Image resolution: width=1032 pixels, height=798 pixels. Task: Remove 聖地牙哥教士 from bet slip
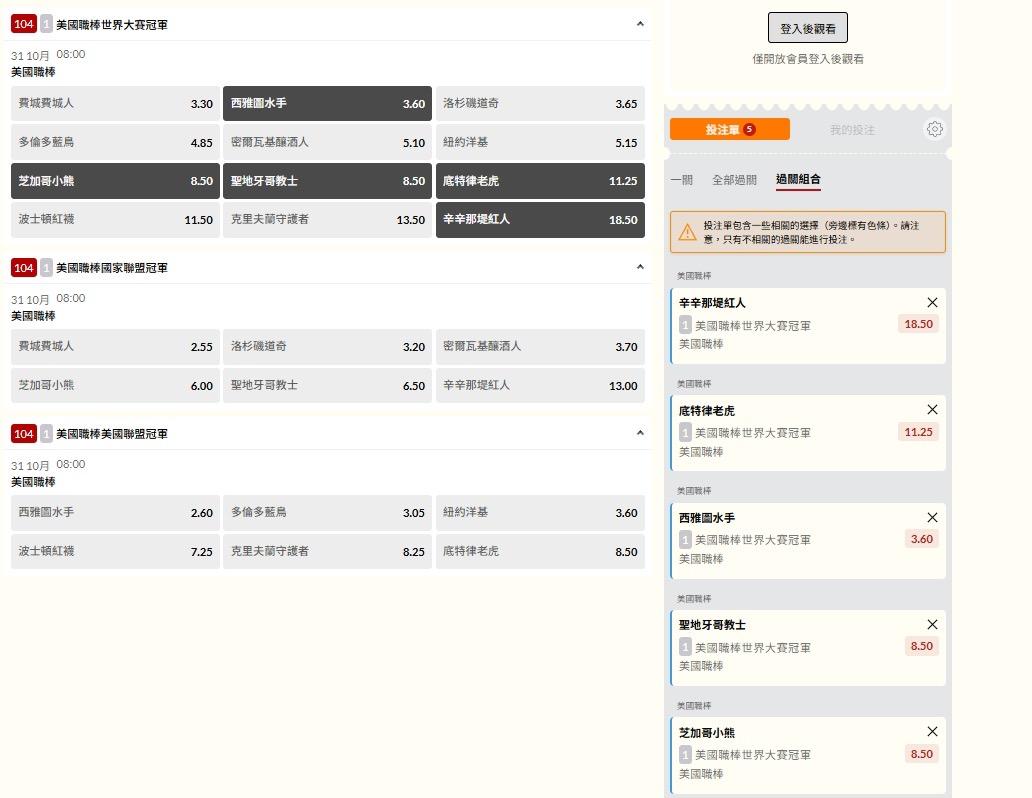(x=933, y=624)
